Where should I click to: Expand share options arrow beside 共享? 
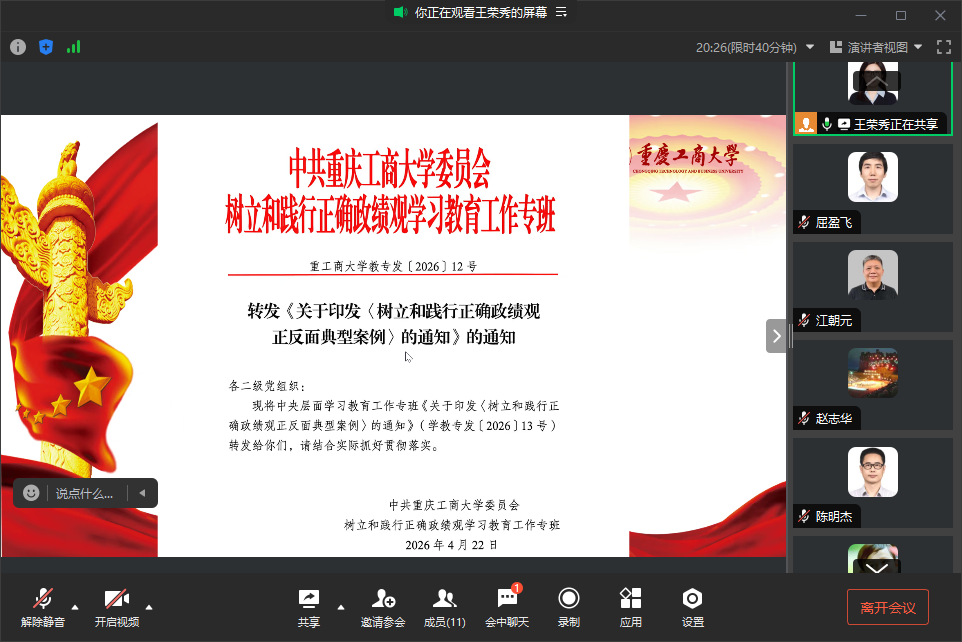[x=341, y=607]
